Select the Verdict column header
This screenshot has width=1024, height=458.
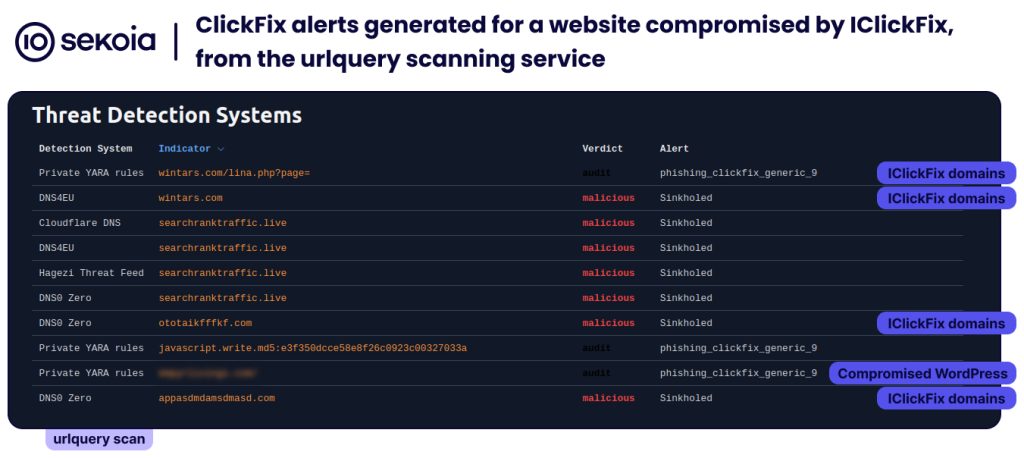(x=602, y=149)
